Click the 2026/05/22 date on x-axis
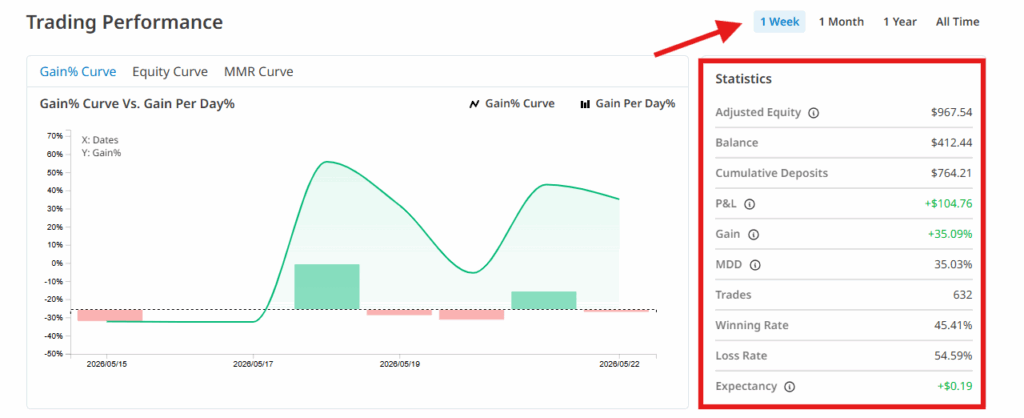 (x=619, y=364)
